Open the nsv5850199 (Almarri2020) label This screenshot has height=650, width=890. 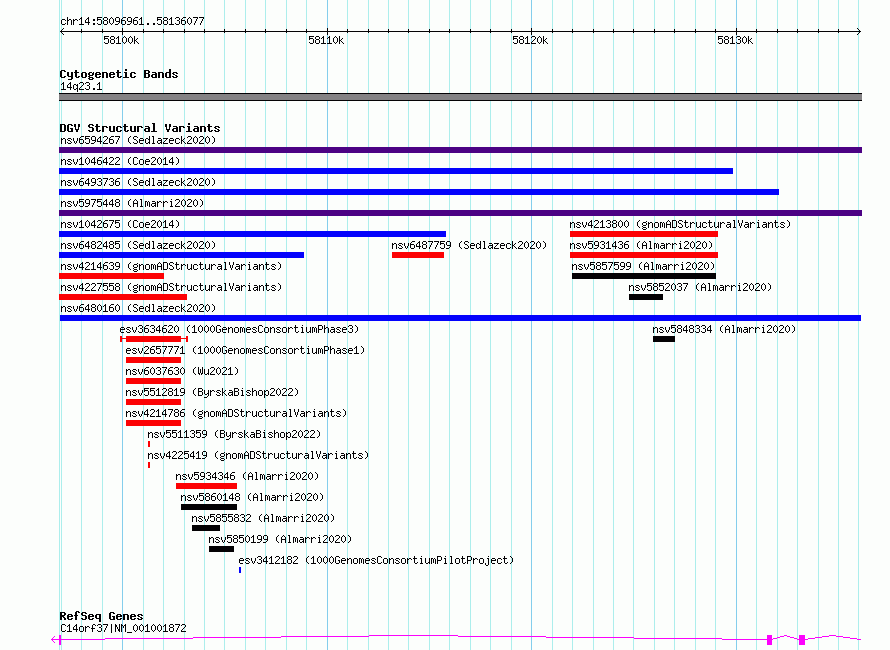[280, 539]
